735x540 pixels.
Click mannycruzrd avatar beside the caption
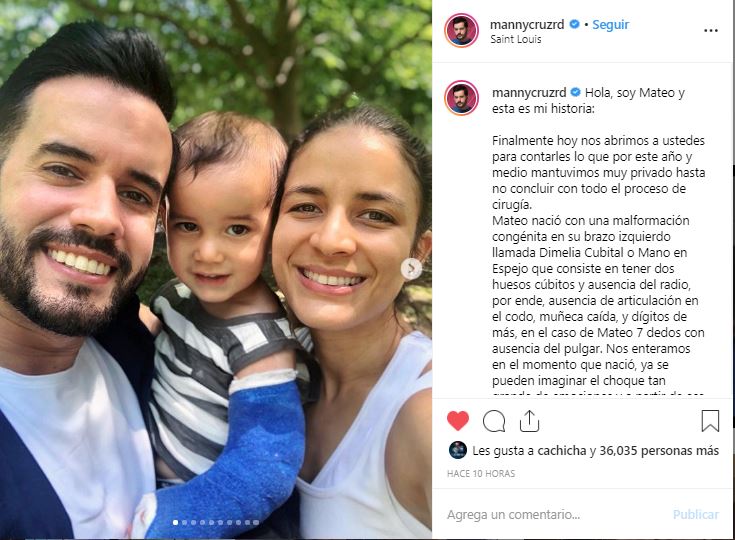(461, 98)
